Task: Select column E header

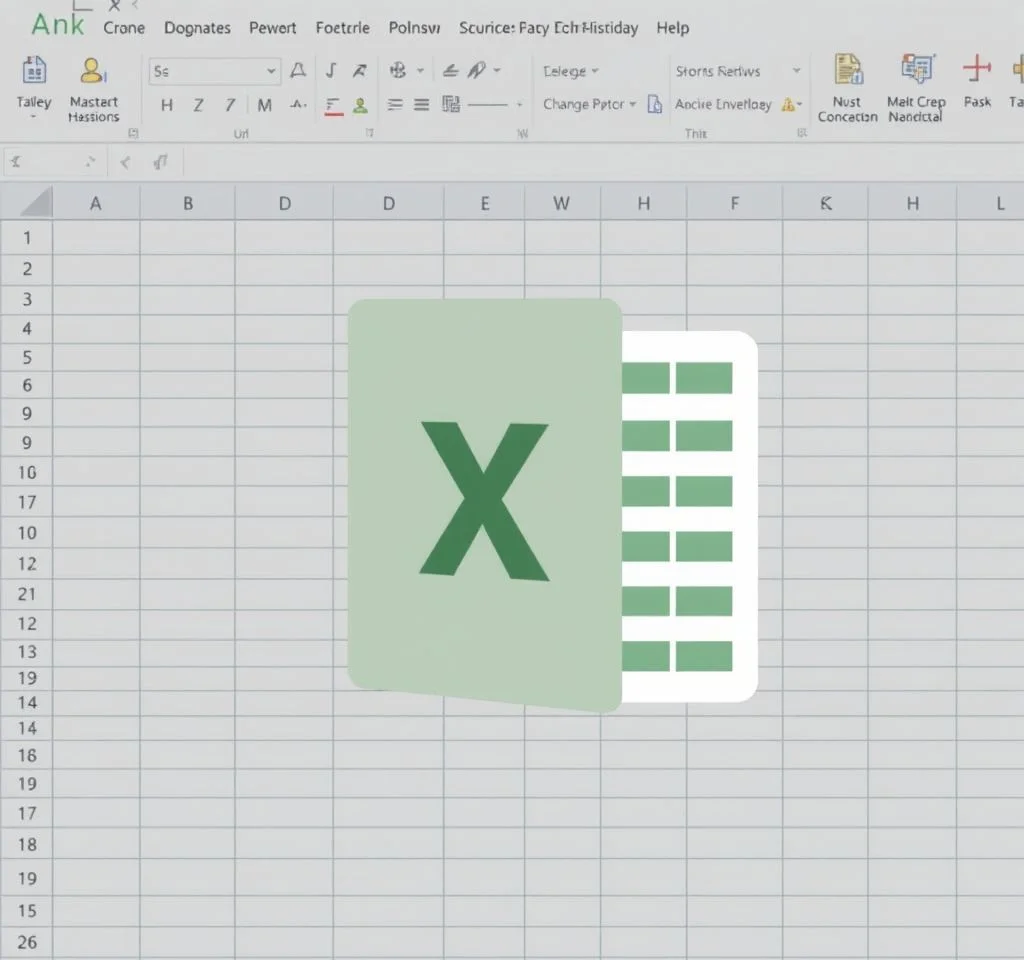Action: click(x=485, y=204)
